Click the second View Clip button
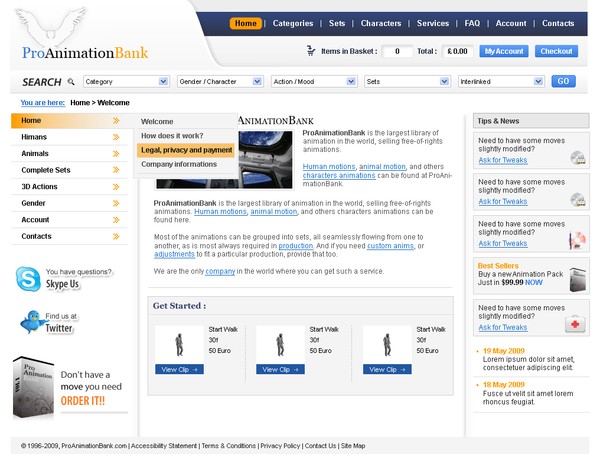Image resolution: width=600 pixels, height=454 pixels. [280, 369]
